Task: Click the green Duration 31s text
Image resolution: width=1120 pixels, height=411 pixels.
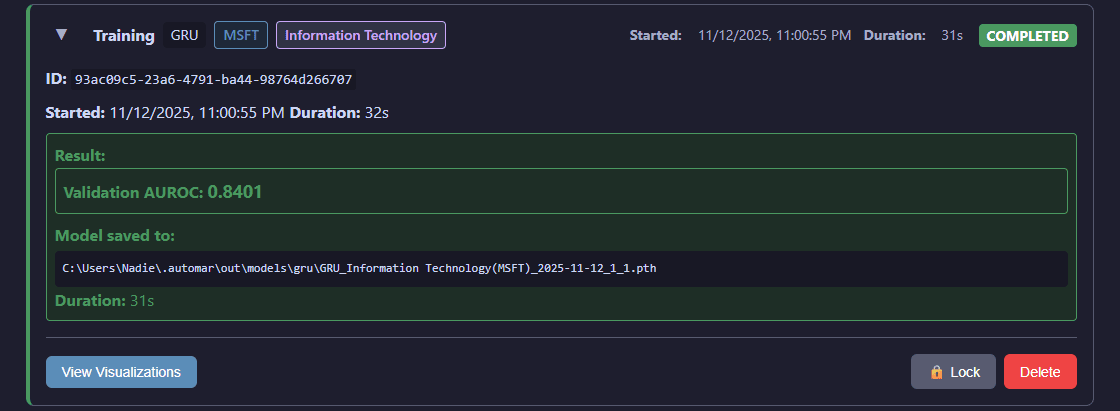Action: 104,301
